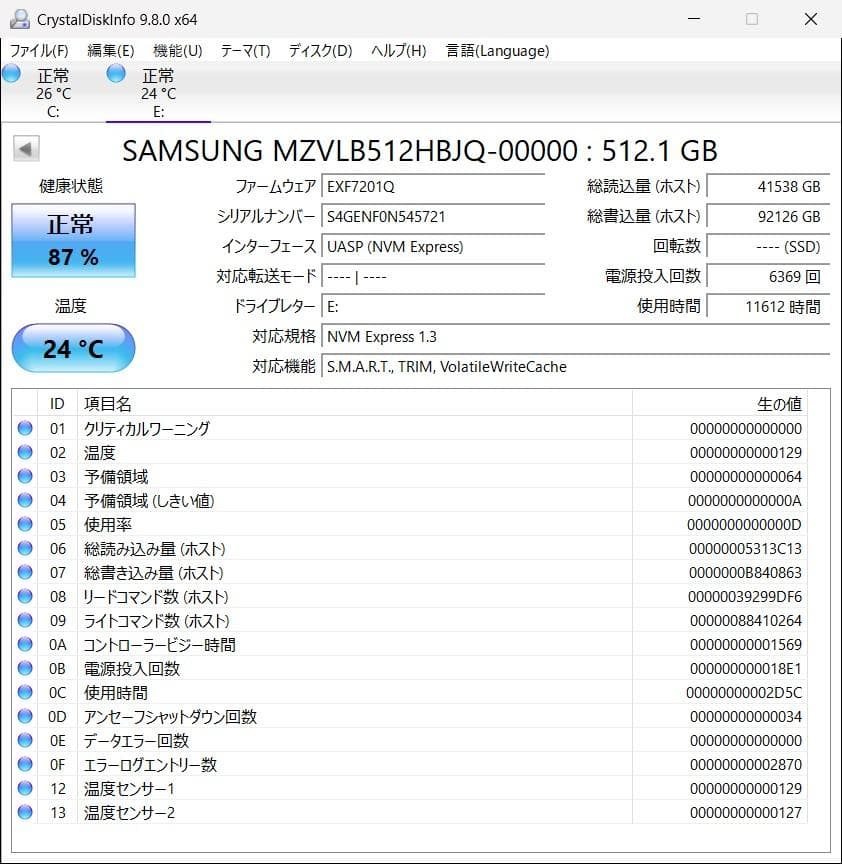
Task: Click status orb of row 13 温度センサー2
Action: tap(25, 812)
